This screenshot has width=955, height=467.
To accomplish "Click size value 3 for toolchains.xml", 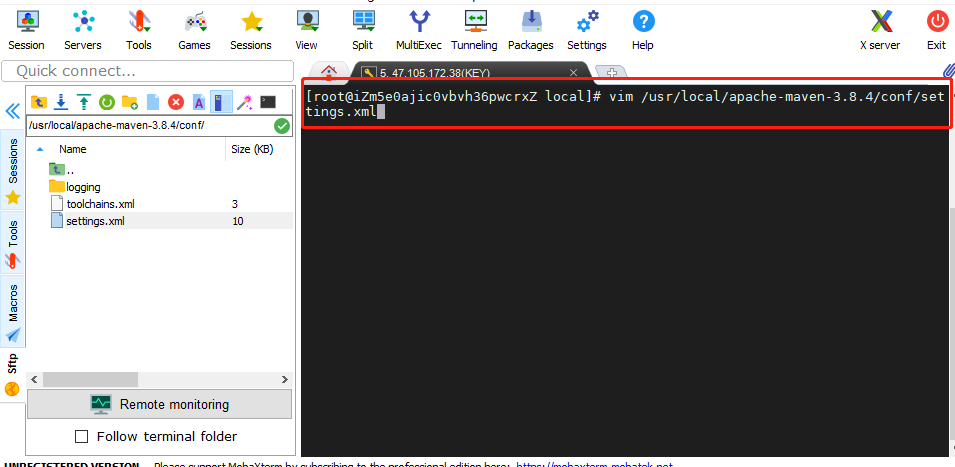I will [234, 204].
